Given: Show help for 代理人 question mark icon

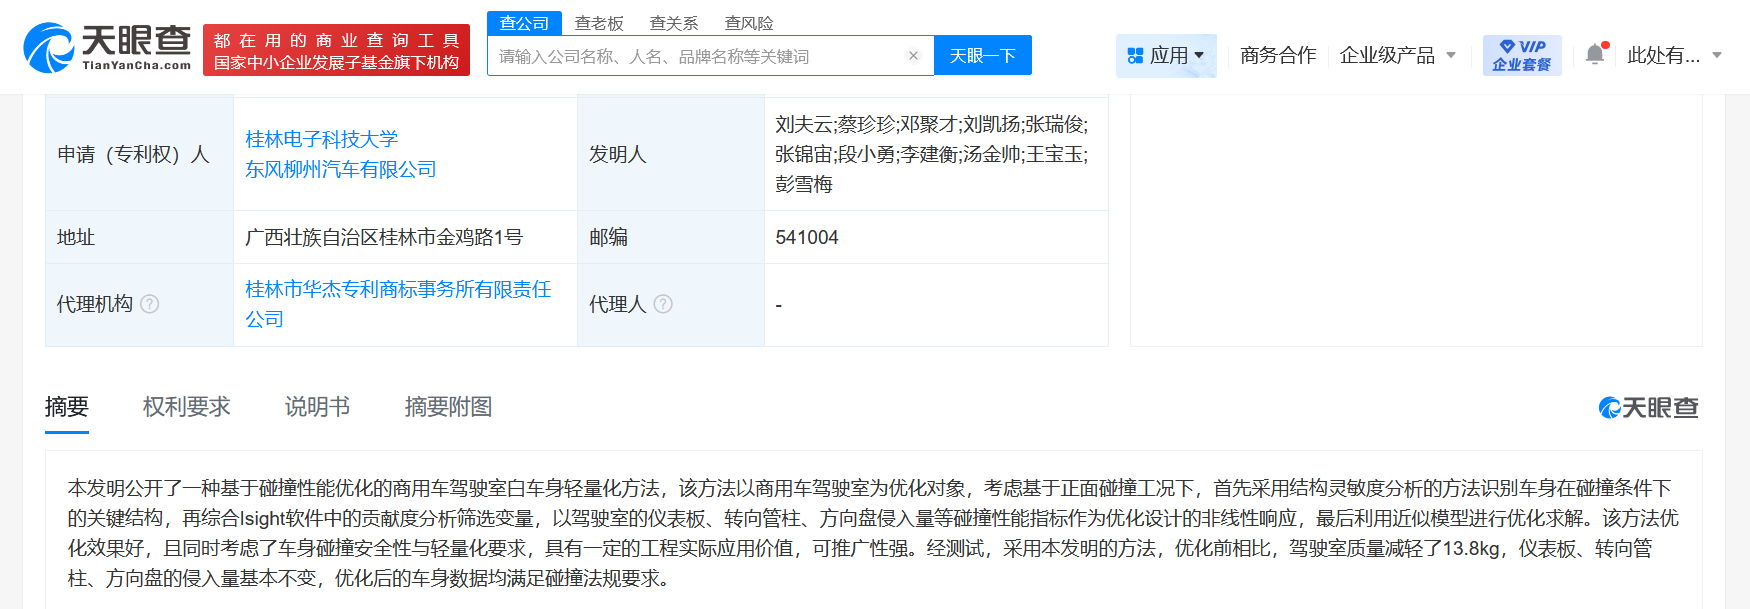Looking at the screenshot, I should click(x=663, y=304).
